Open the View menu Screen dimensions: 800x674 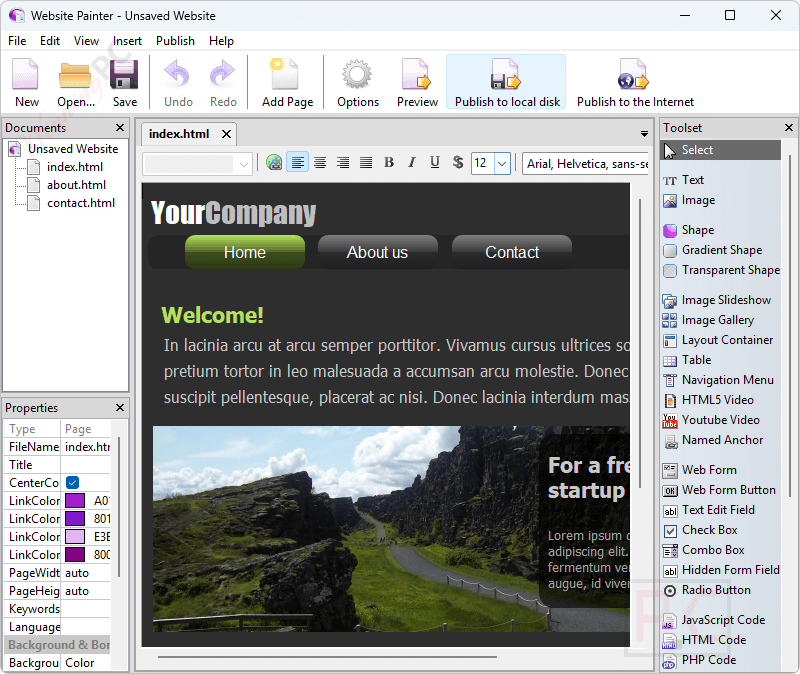tap(86, 41)
